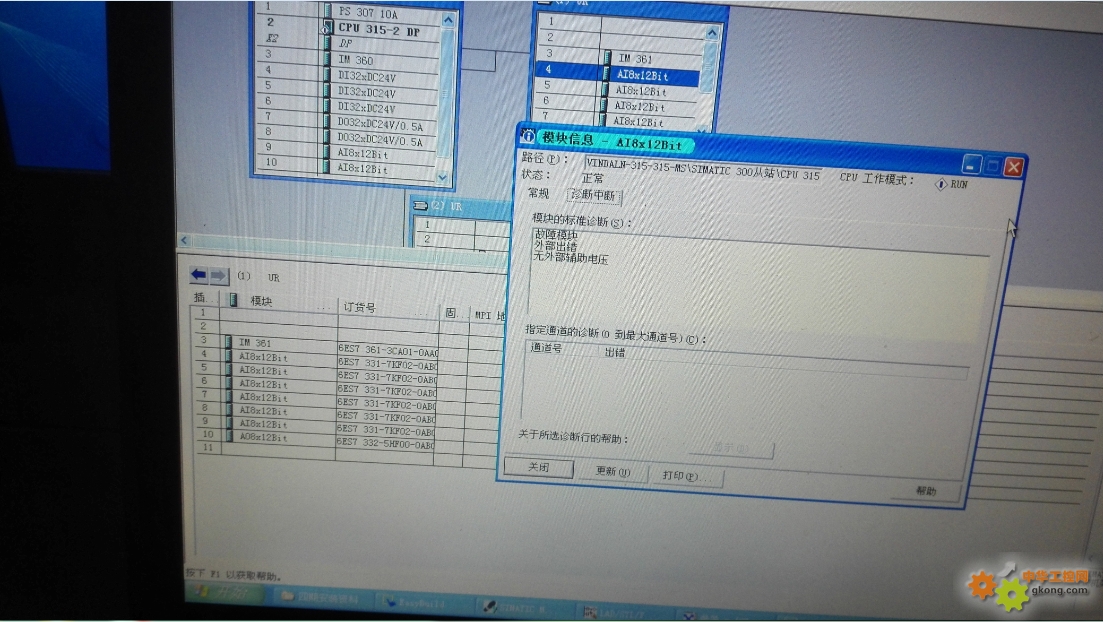Click the Windows 开始 start button
Image resolution: width=1103 pixels, height=622 pixels.
tap(224, 592)
